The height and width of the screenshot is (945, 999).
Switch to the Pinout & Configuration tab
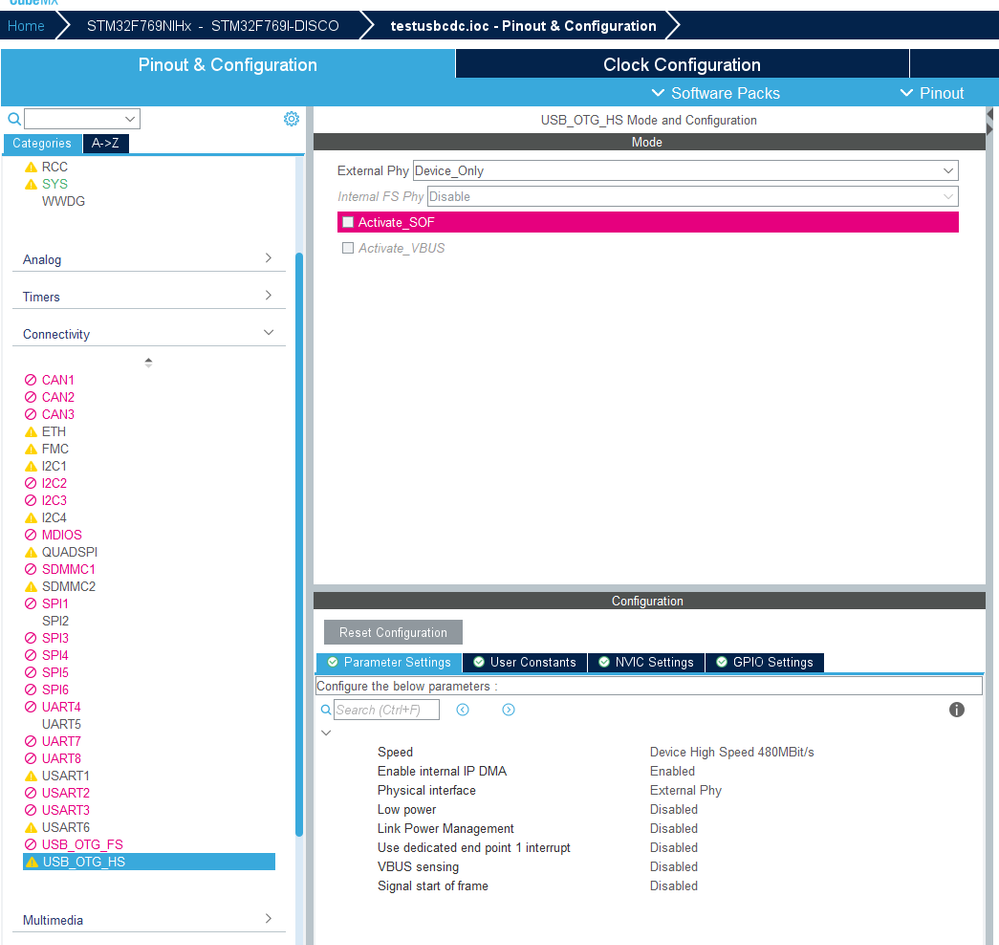pos(227,64)
